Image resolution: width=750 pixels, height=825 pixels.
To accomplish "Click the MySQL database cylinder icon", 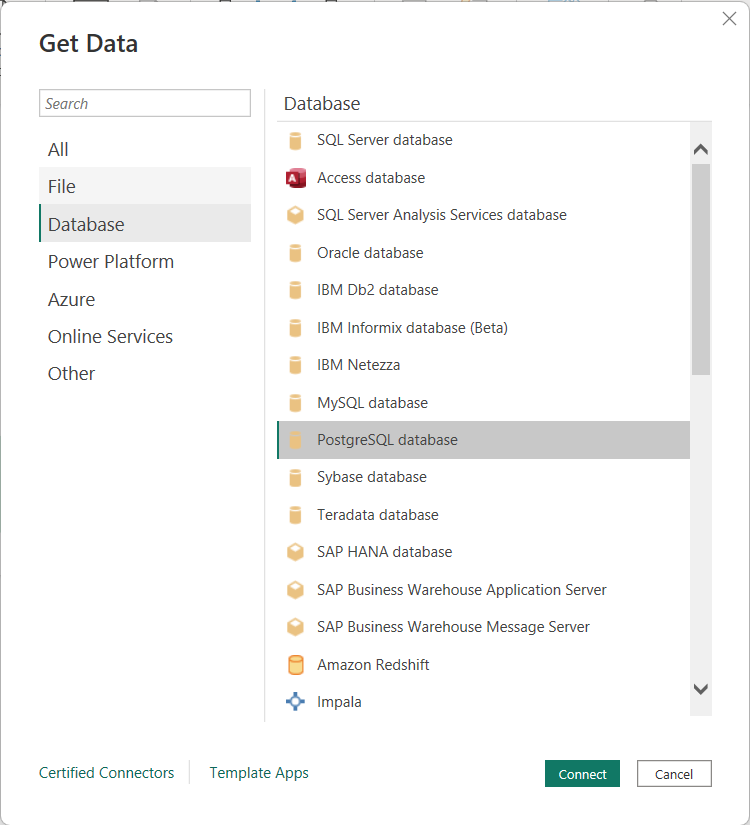I will tap(295, 403).
